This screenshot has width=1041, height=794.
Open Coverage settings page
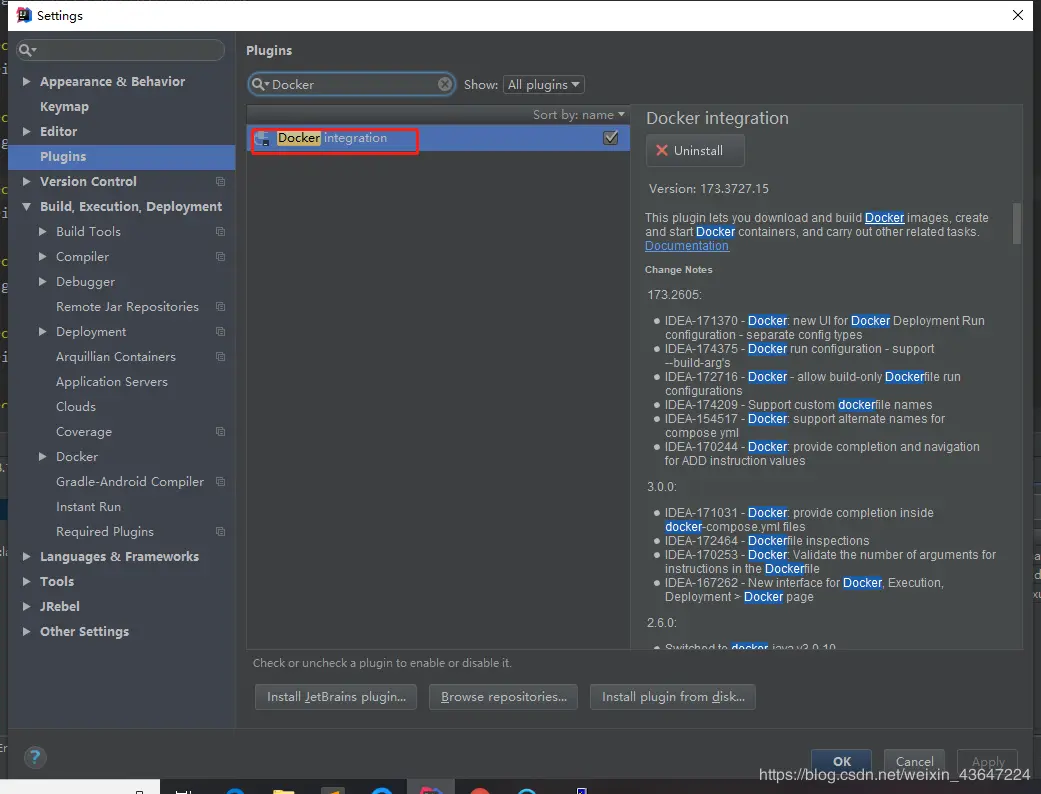(84, 432)
